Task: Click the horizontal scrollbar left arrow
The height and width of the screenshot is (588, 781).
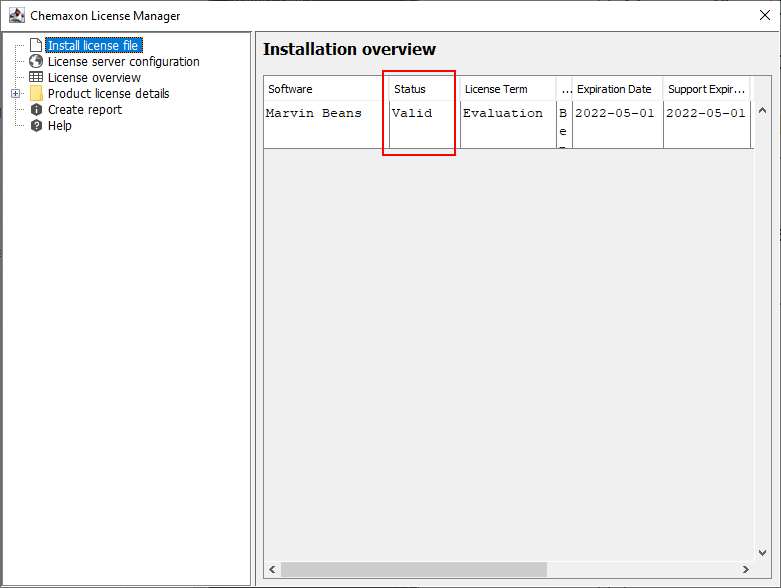Action: coord(272,569)
